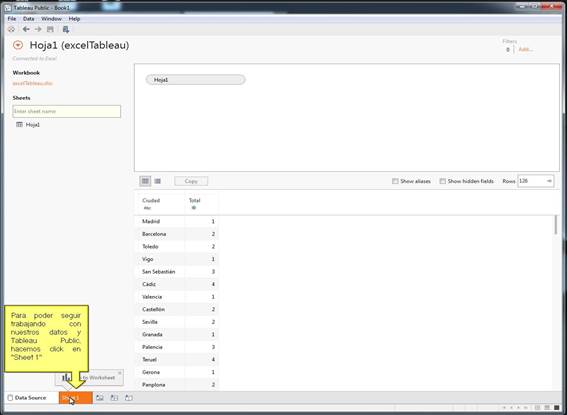Click the Abc type icon under Ciudad
567x415 pixels.
(147, 208)
